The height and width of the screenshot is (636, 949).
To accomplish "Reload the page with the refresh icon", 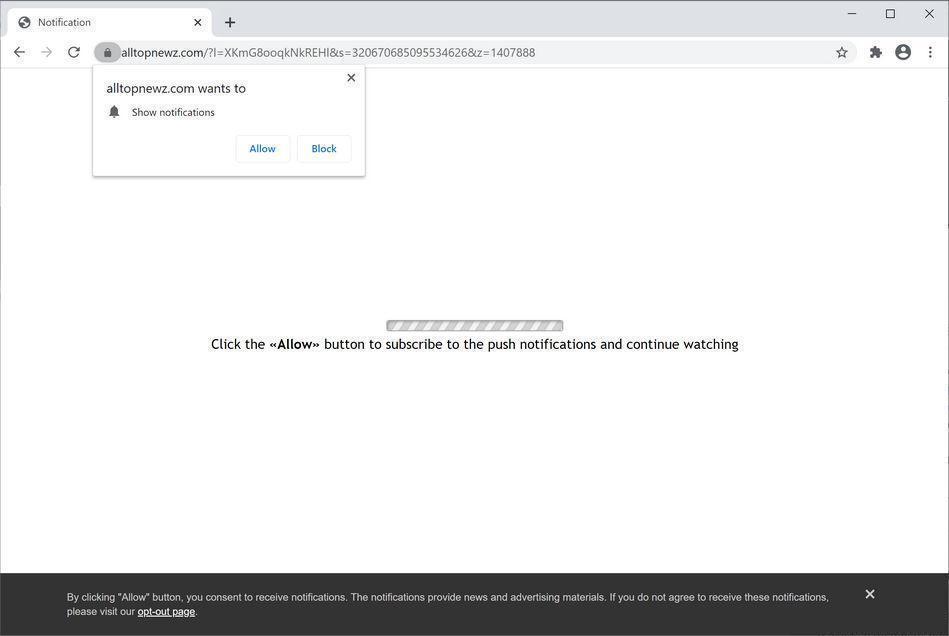I will point(74,53).
